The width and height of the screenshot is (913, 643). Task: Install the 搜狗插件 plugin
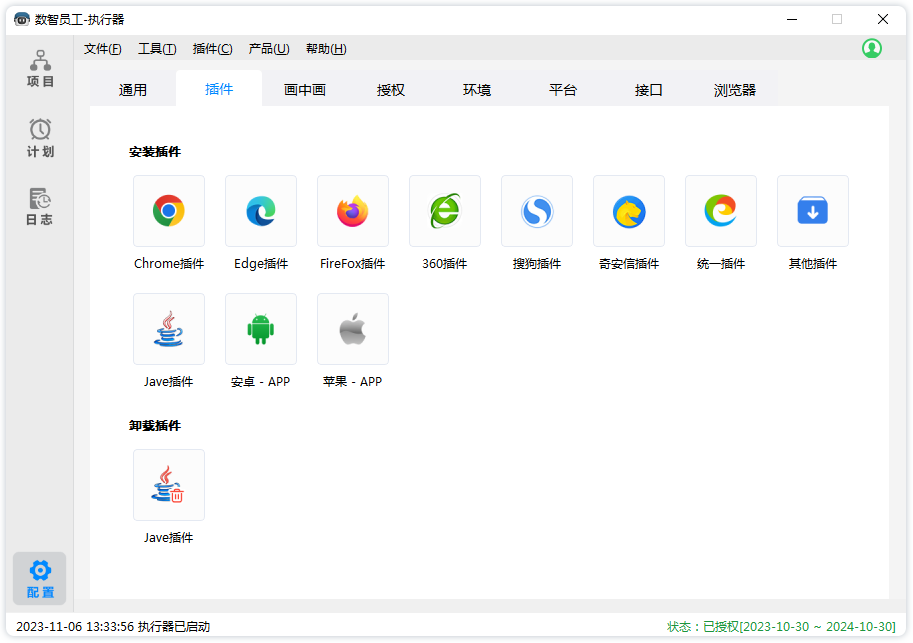537,211
